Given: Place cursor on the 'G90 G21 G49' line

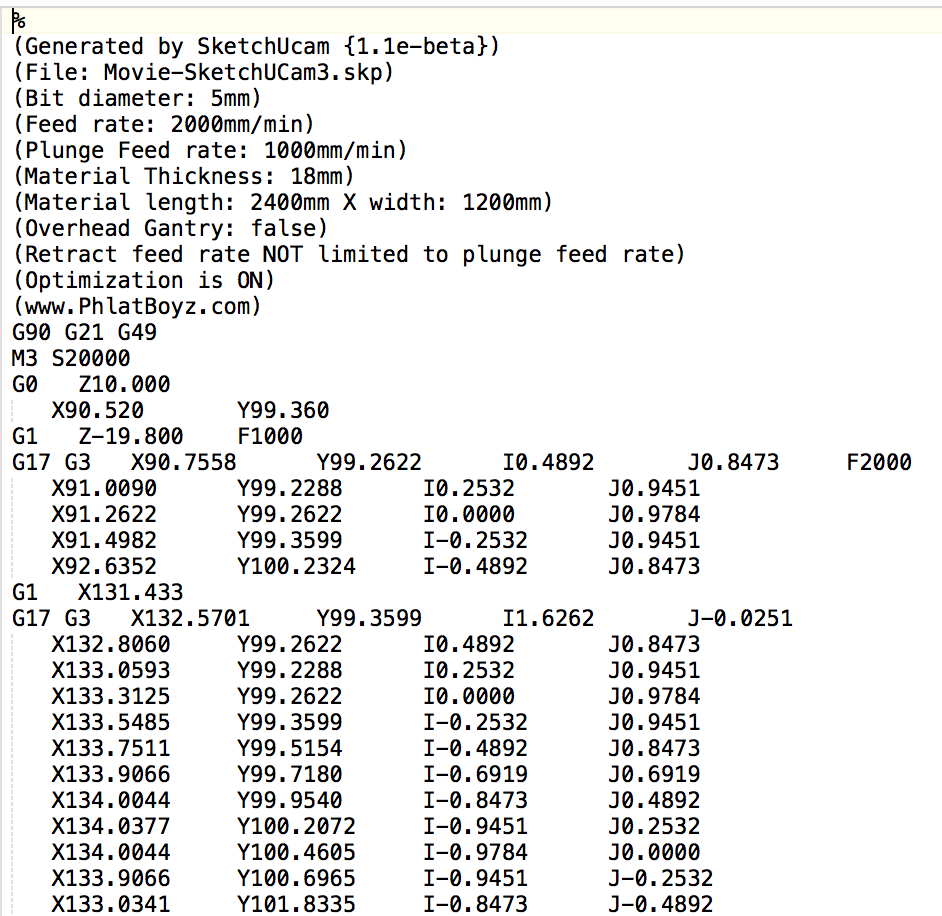Looking at the screenshot, I should coord(84,332).
